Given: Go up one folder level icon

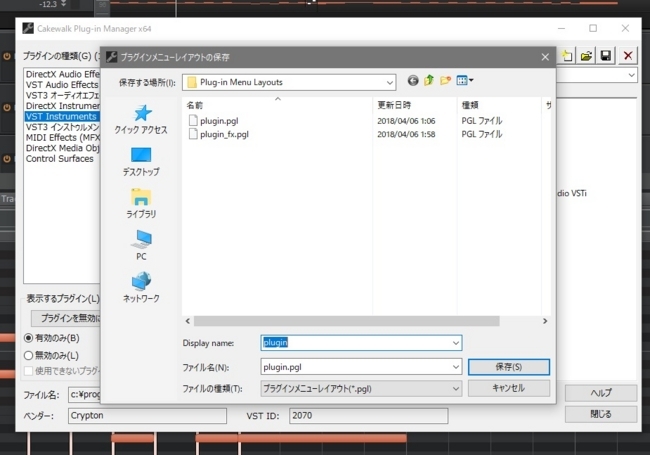Looking at the screenshot, I should click(429, 80).
